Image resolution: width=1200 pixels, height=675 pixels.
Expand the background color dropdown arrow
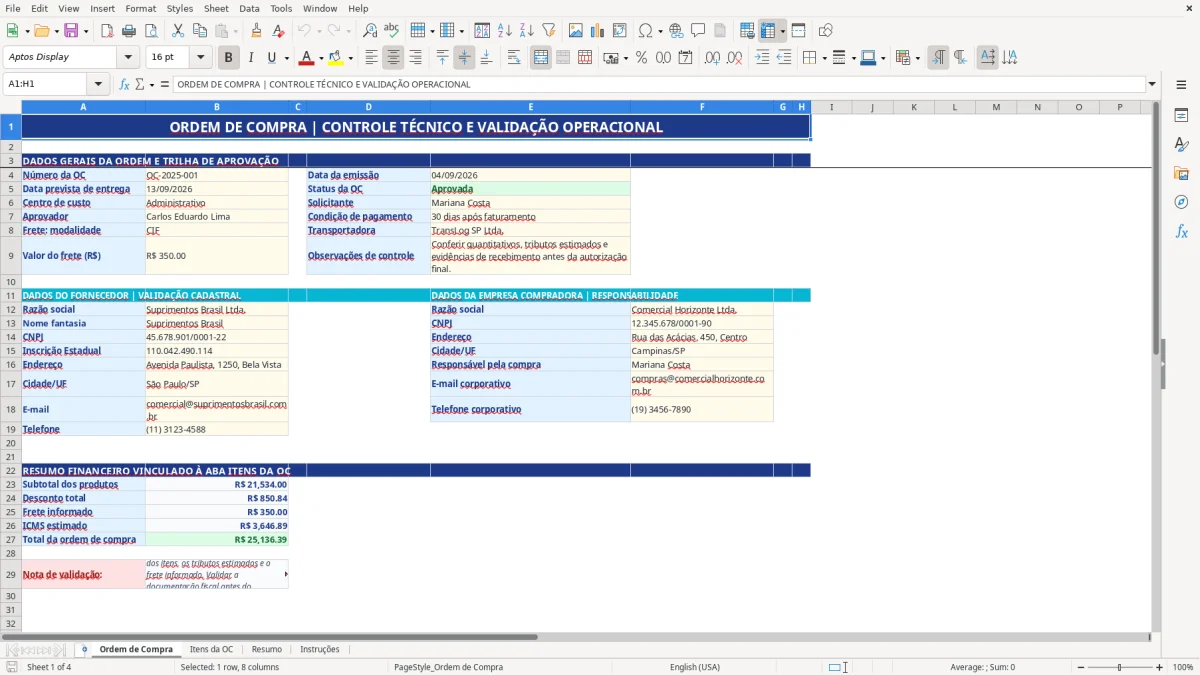350,58
